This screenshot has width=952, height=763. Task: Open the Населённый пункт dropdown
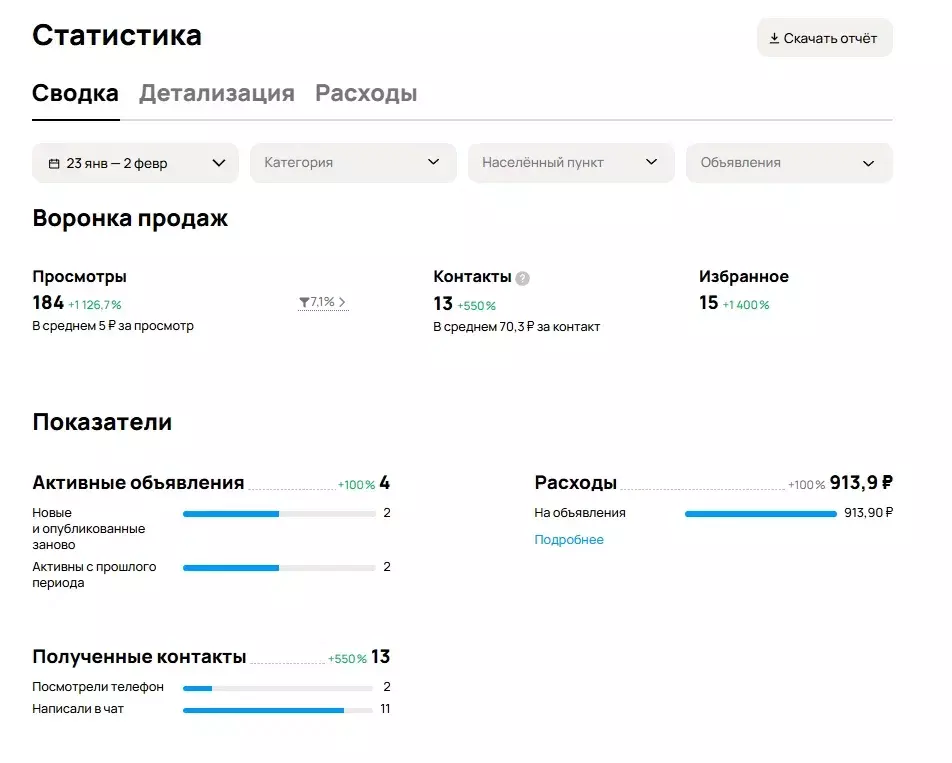point(571,163)
